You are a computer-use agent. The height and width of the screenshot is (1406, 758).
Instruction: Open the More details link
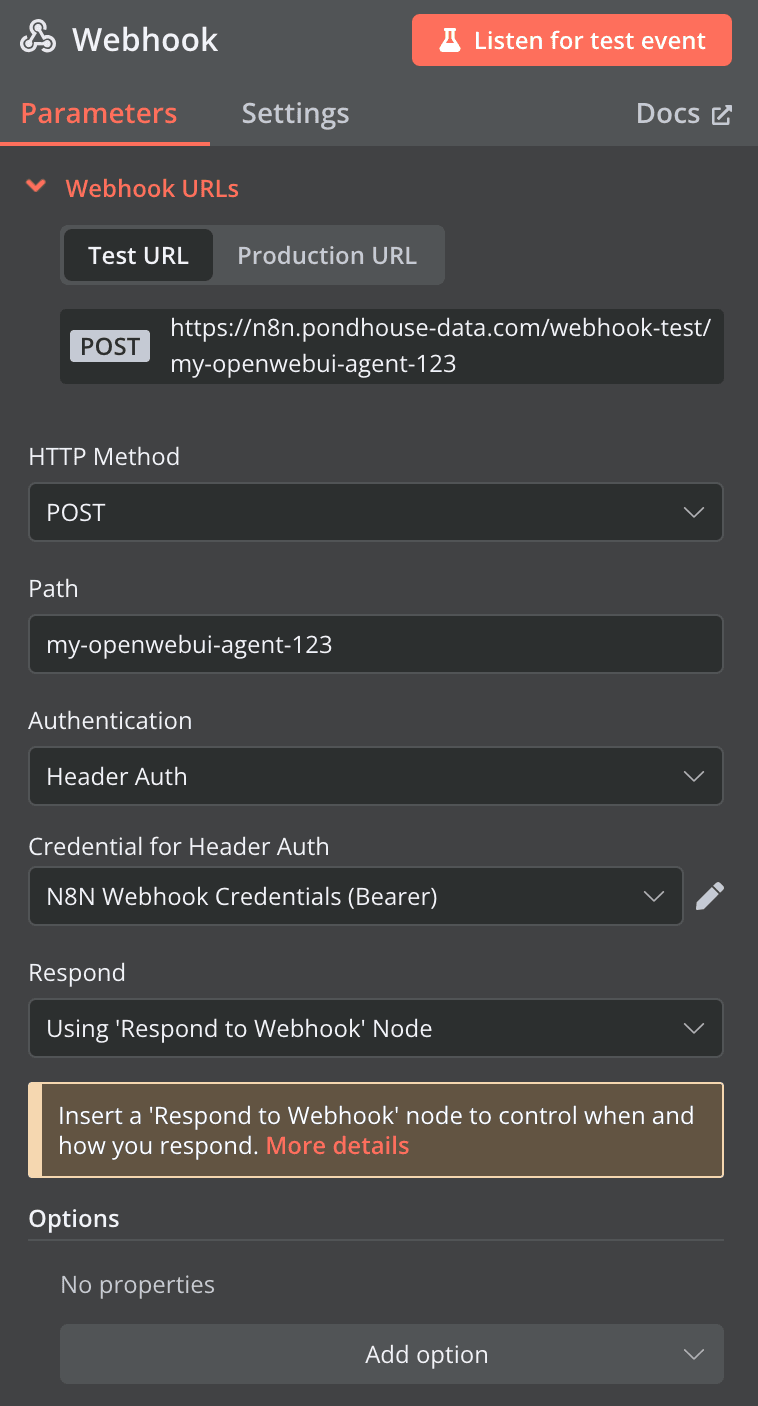[337, 1145]
